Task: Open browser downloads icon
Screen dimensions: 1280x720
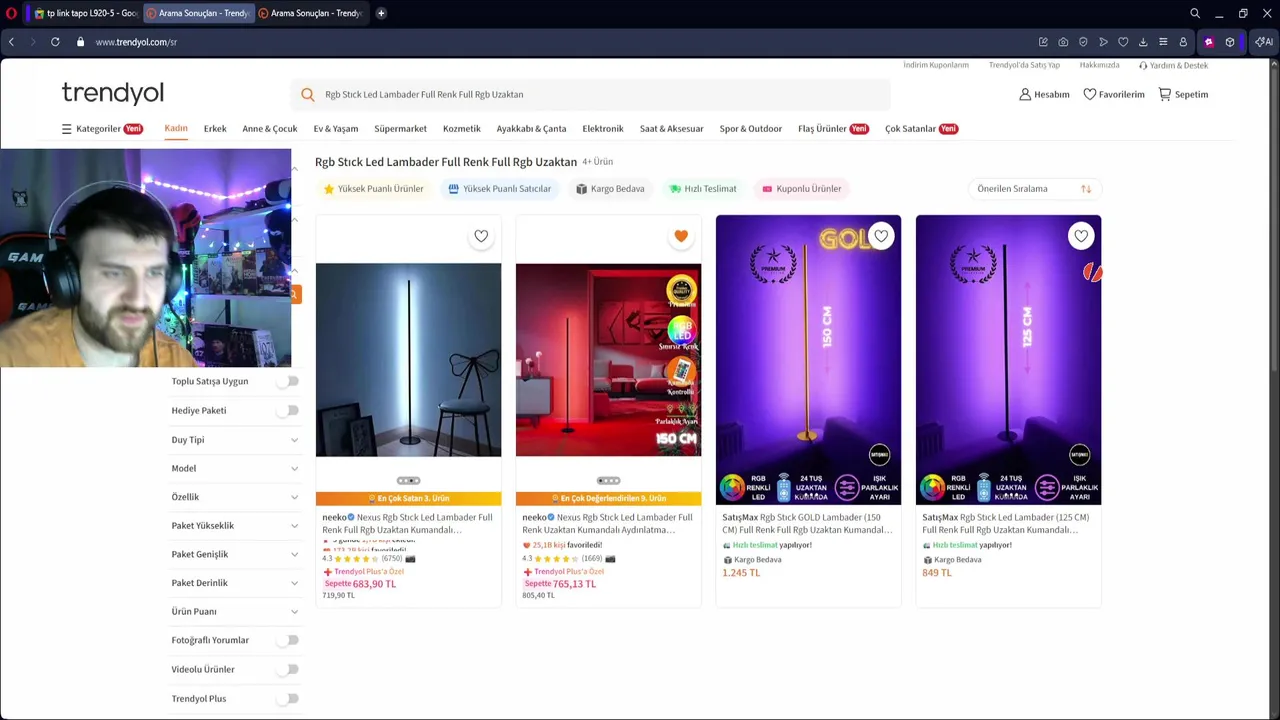Action: [x=1143, y=42]
